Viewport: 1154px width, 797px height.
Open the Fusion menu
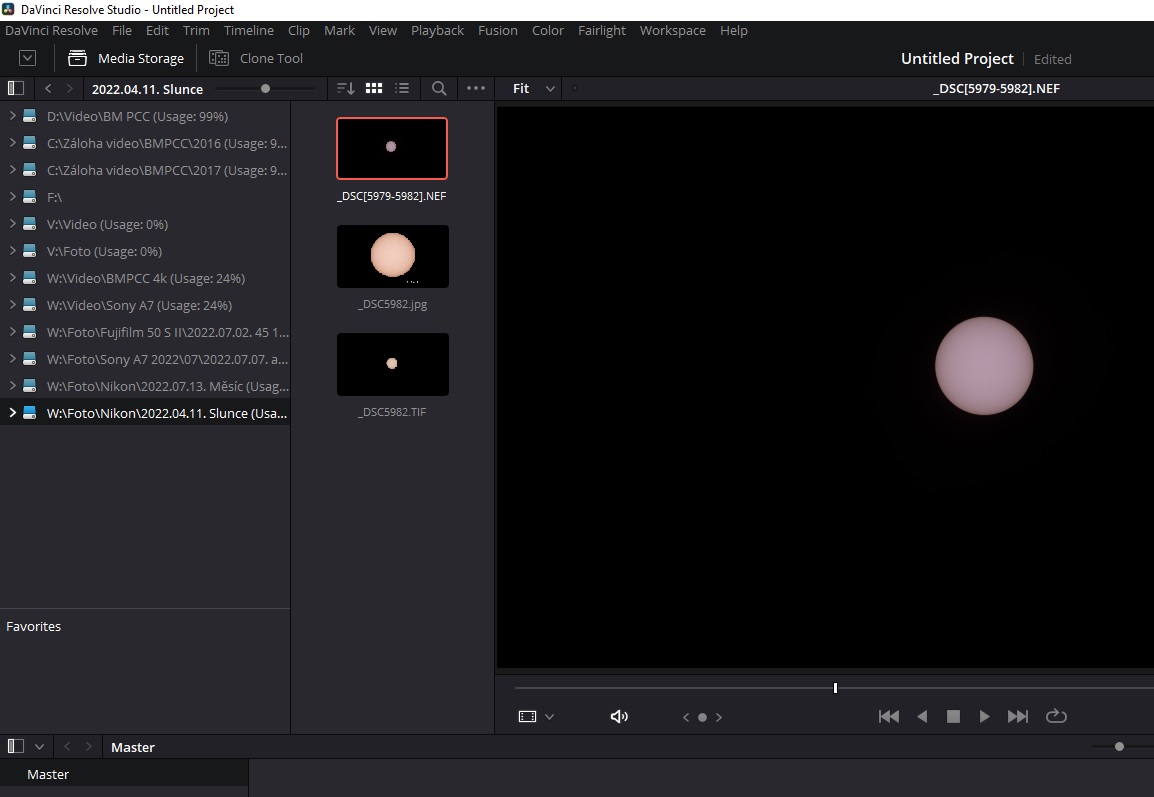(x=497, y=30)
